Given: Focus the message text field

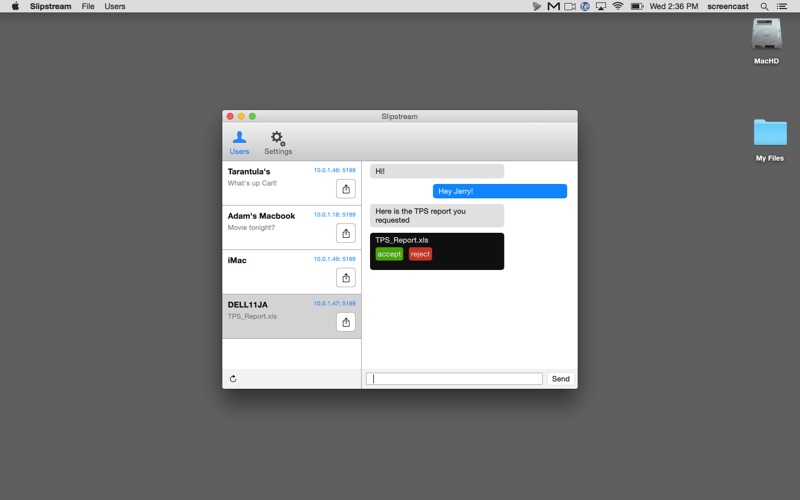Looking at the screenshot, I should click(454, 379).
